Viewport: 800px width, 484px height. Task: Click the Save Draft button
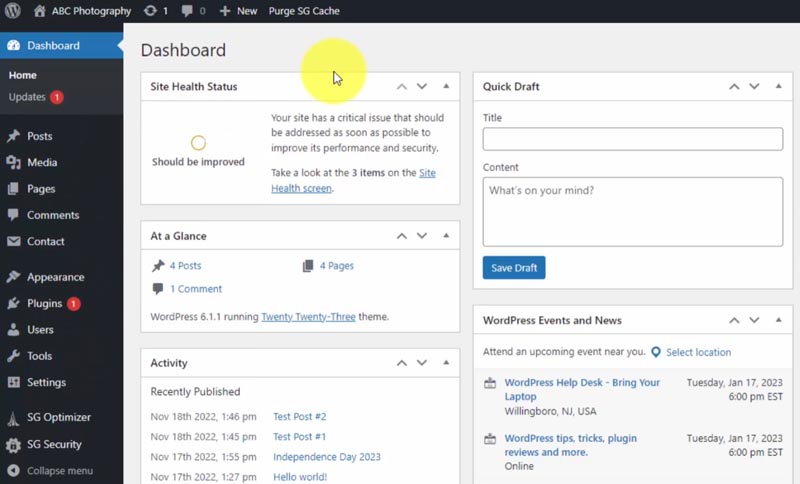tap(514, 268)
